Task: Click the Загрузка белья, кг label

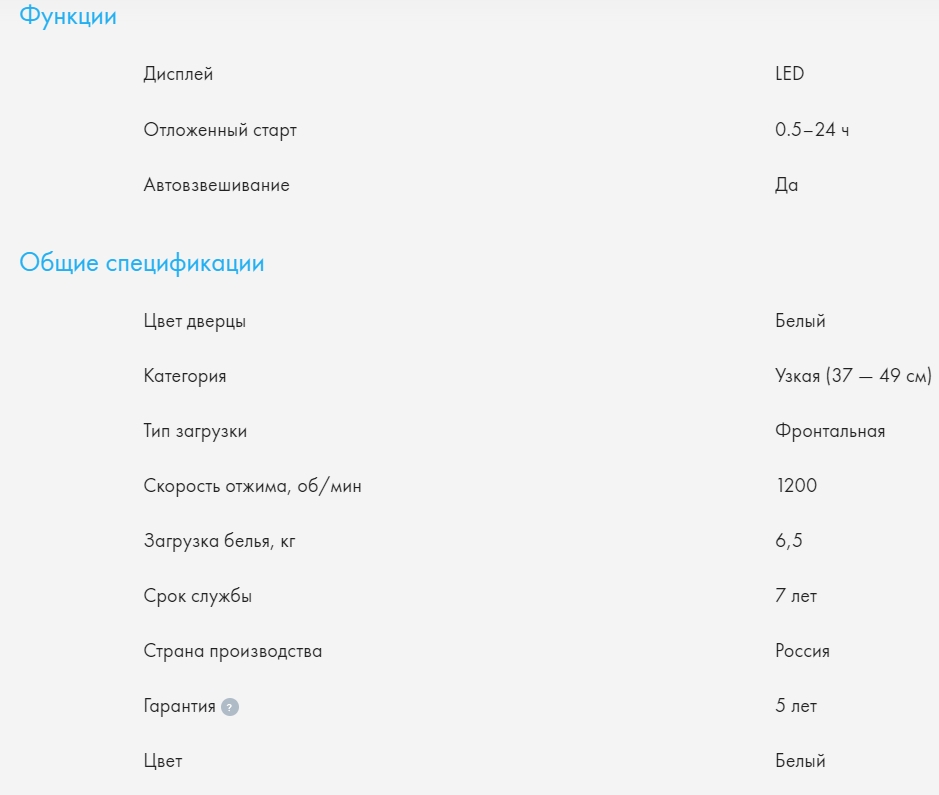Action: pyautogui.click(x=220, y=541)
